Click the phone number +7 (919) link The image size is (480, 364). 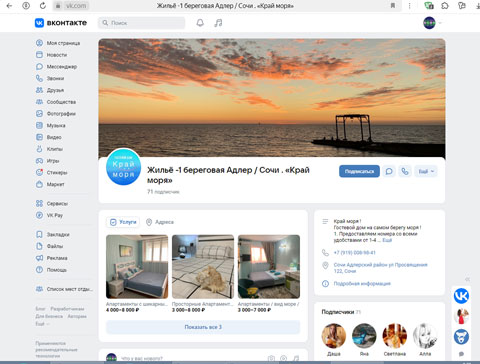coord(355,253)
